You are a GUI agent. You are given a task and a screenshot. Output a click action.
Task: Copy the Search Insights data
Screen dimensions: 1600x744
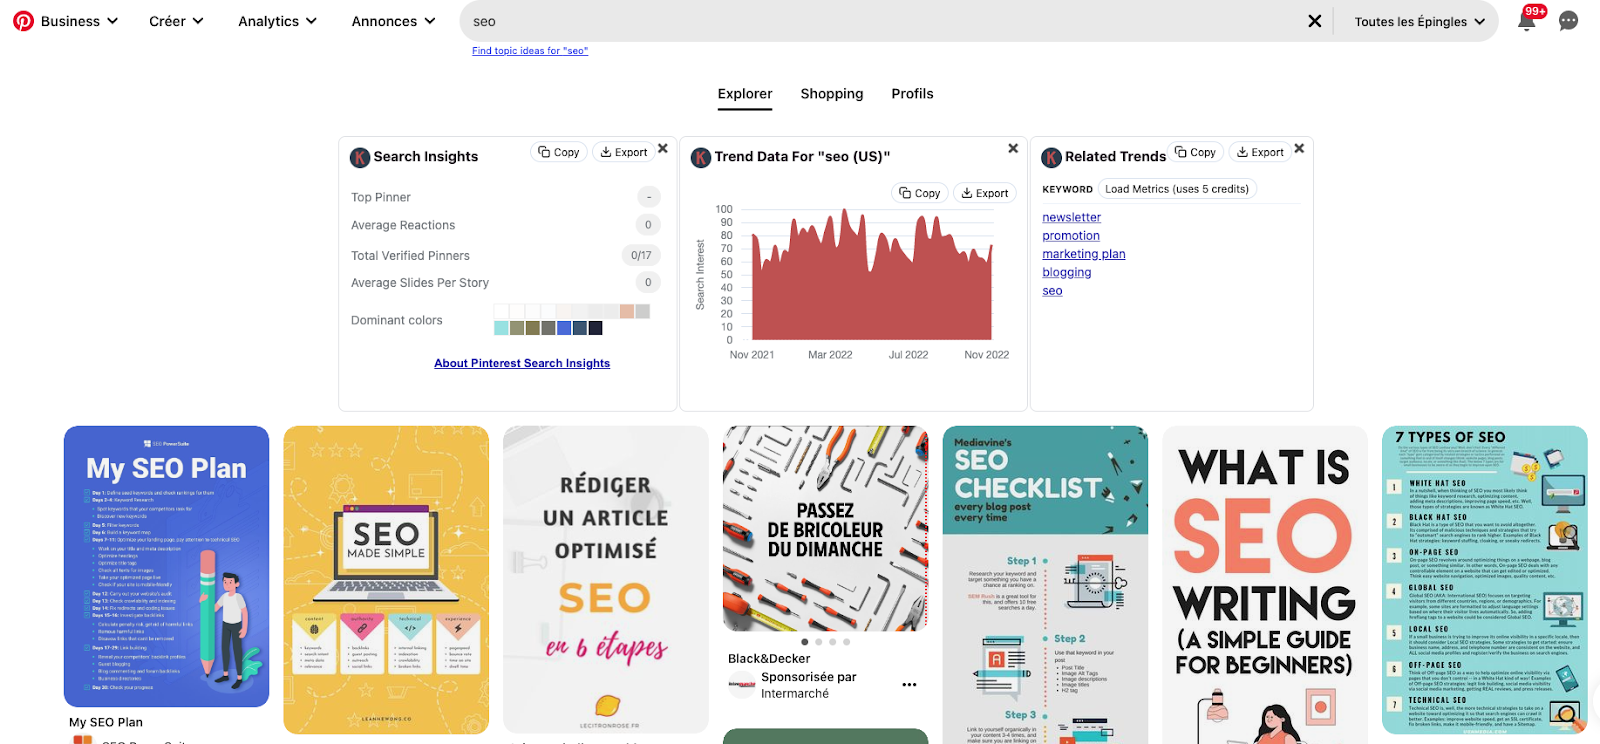tap(559, 152)
